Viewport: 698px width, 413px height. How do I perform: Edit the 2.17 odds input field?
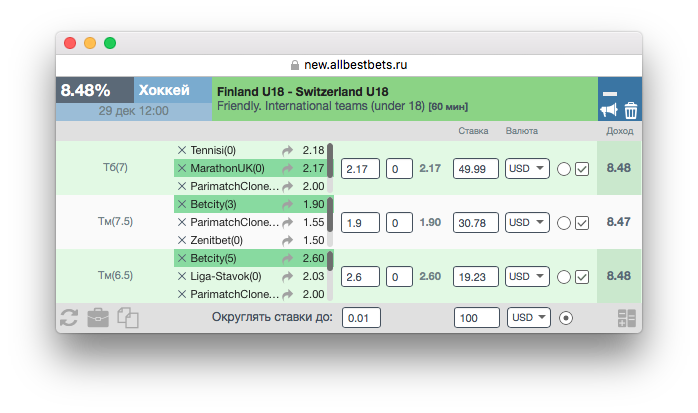tap(360, 169)
